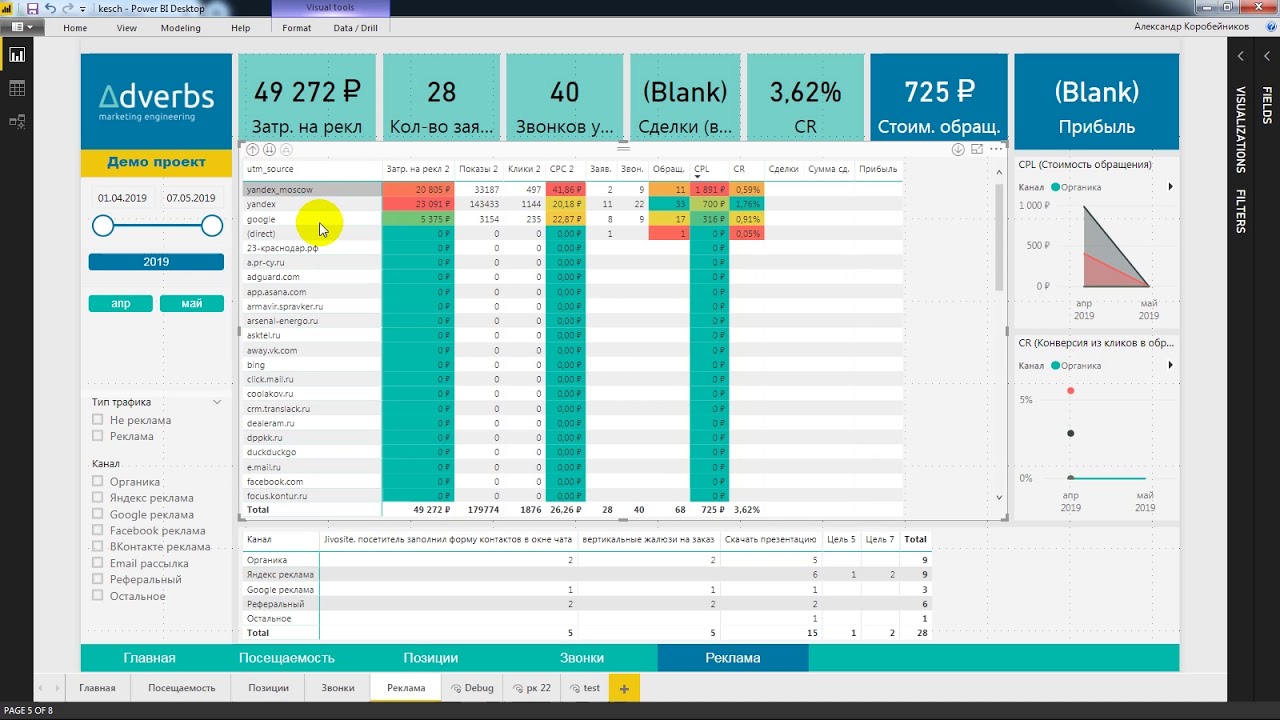This screenshot has width=1280, height=720.
Task: Click 'Позиции' navigation button in report
Action: (x=431, y=658)
